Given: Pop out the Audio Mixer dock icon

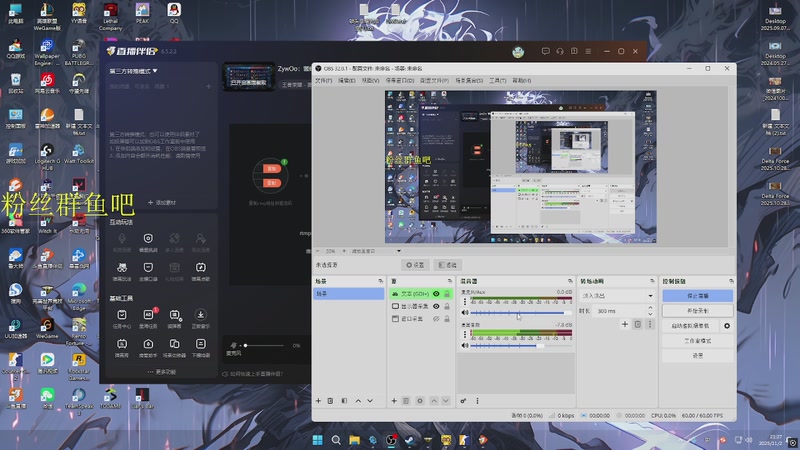Looking at the screenshot, I should [x=570, y=281].
